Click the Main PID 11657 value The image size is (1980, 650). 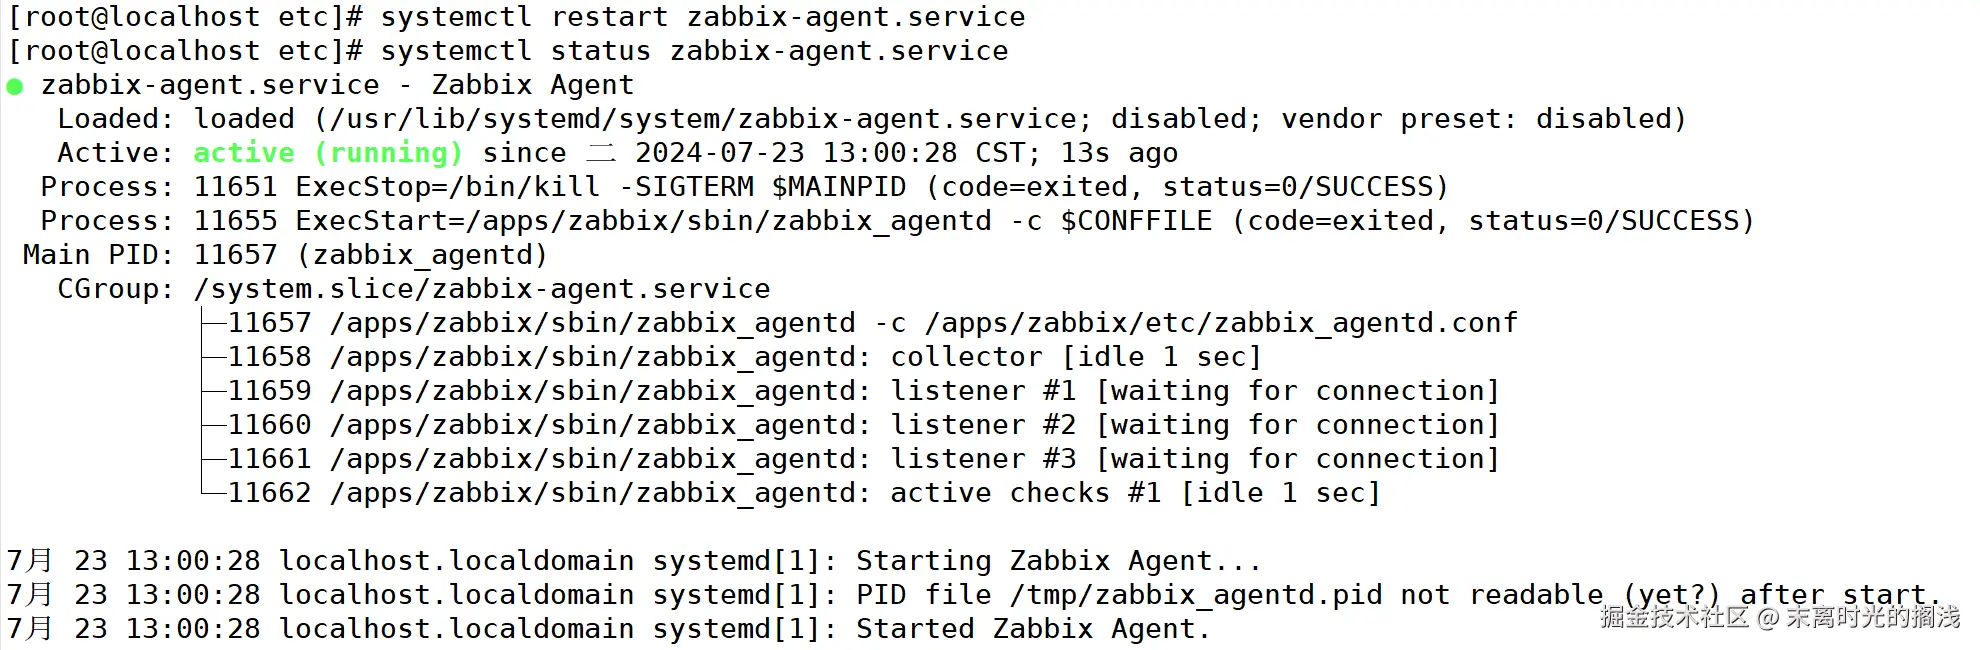click(235, 255)
